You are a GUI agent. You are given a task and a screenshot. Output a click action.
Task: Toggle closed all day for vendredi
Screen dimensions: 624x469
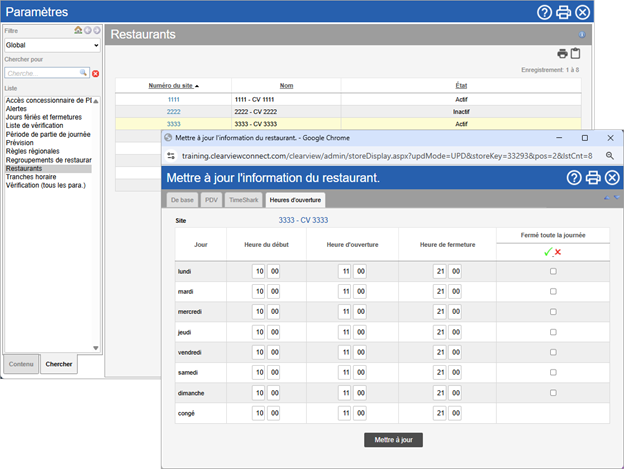tap(553, 352)
